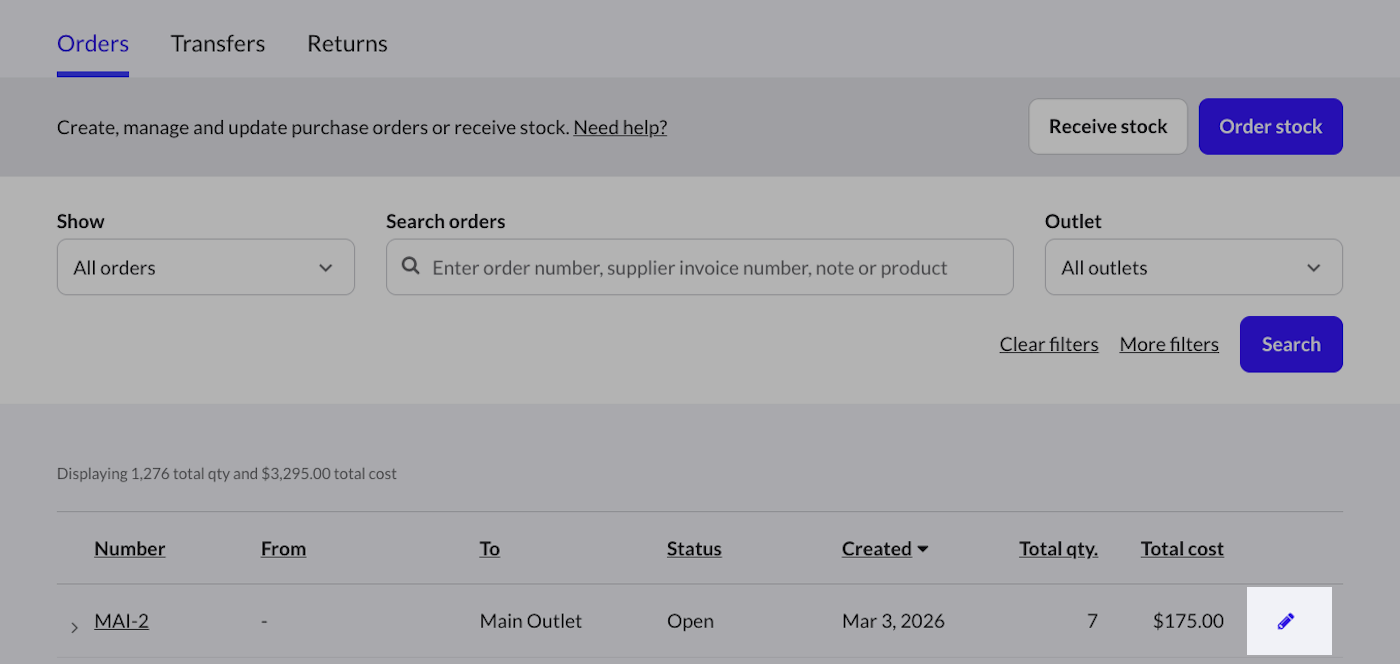Select the Orders tab
This screenshot has width=1400, height=664.
click(x=93, y=44)
